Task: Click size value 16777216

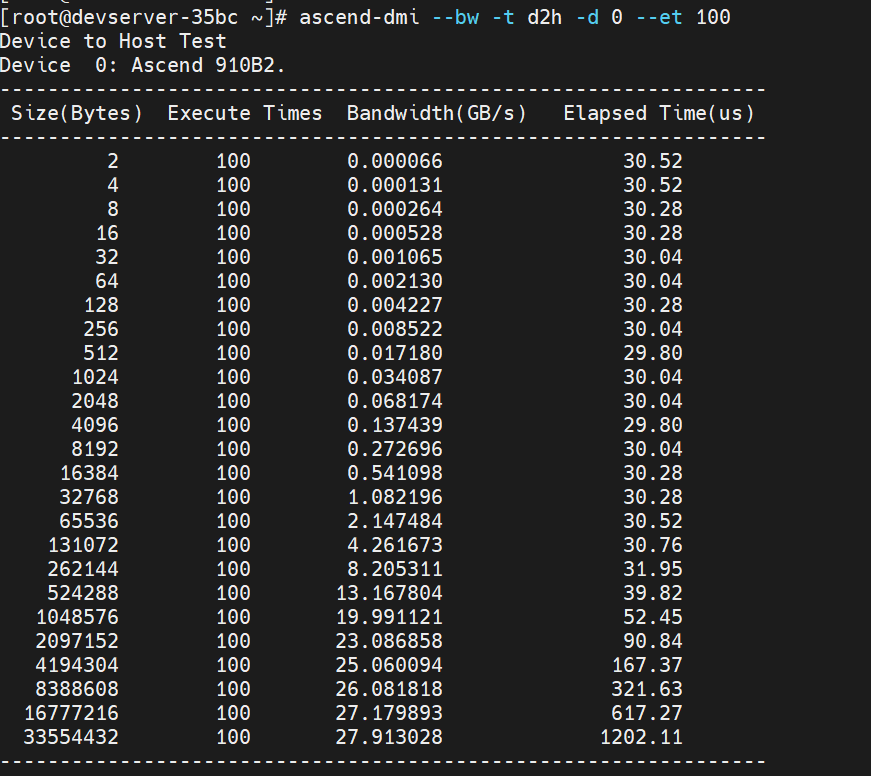Action: pos(71,713)
